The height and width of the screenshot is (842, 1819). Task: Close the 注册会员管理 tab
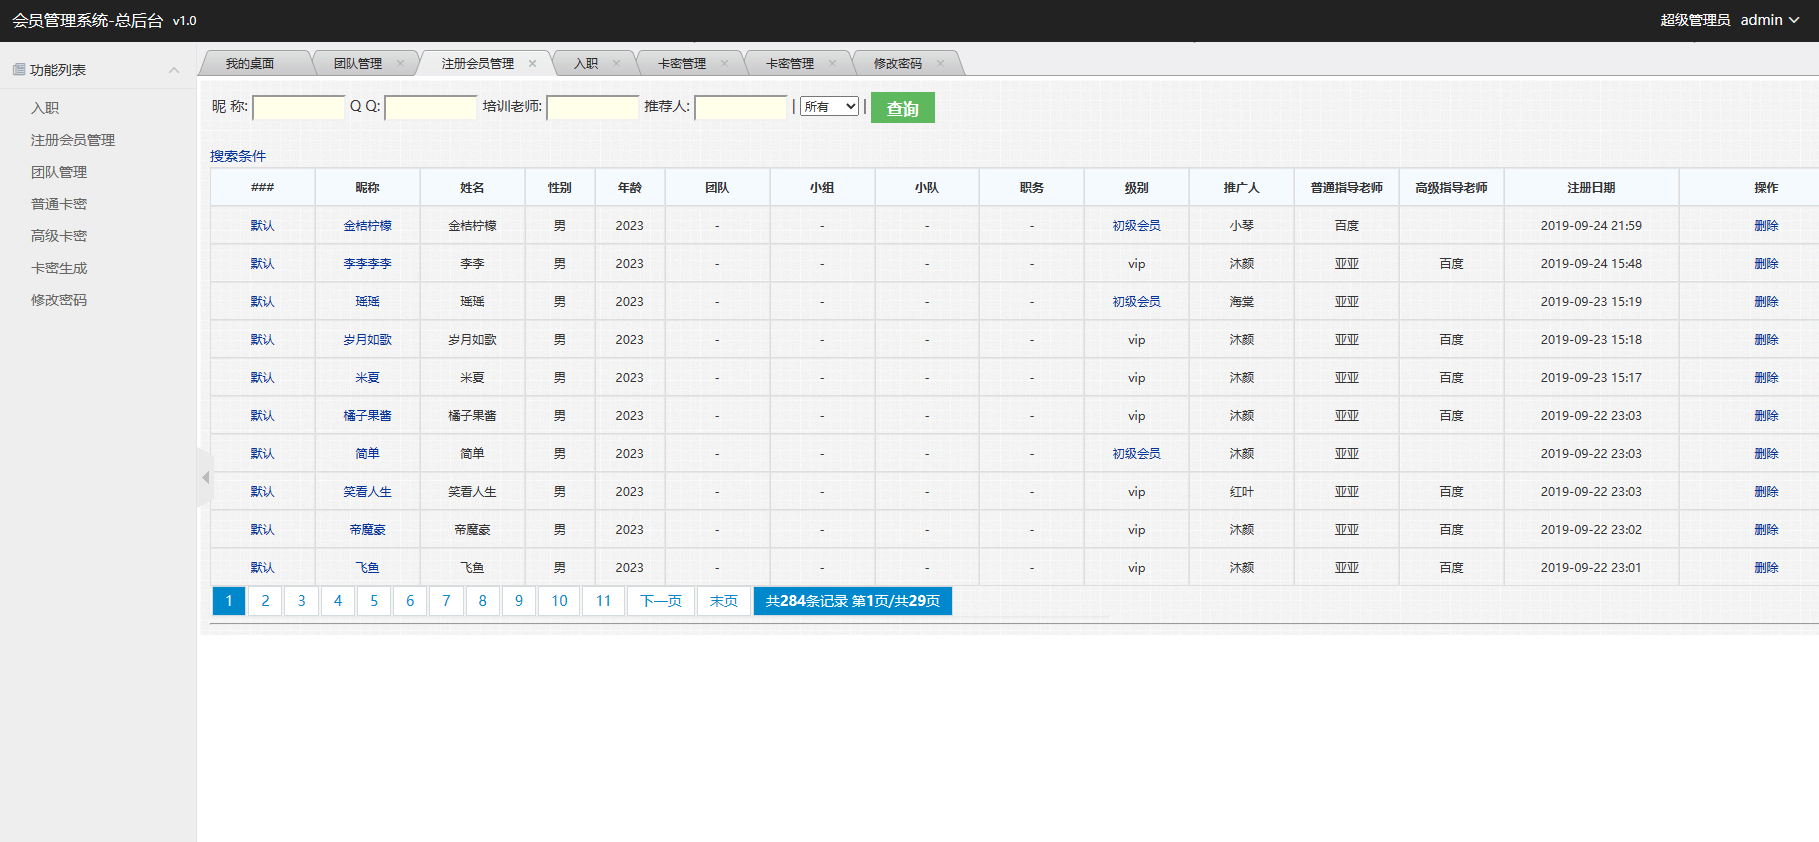pyautogui.click(x=533, y=63)
